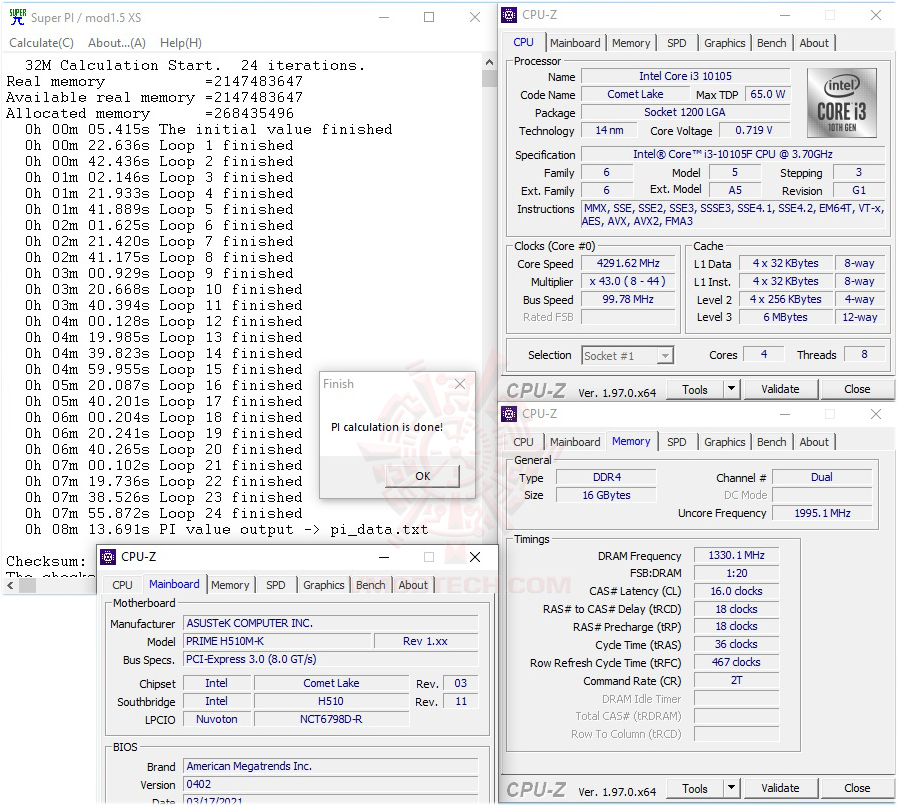898x806 pixels.
Task: Click Super PI scrollbar up arrow
Action: [x=489, y=62]
